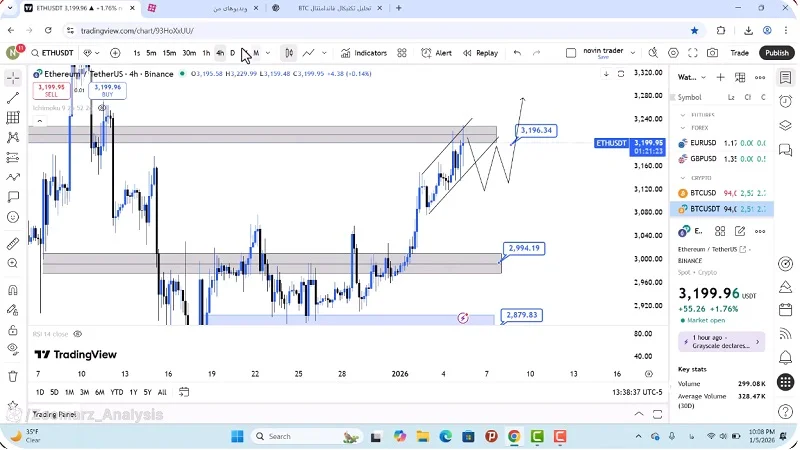Take a chart snapshot with camera icon
The image size is (800, 450).
[x=712, y=53]
